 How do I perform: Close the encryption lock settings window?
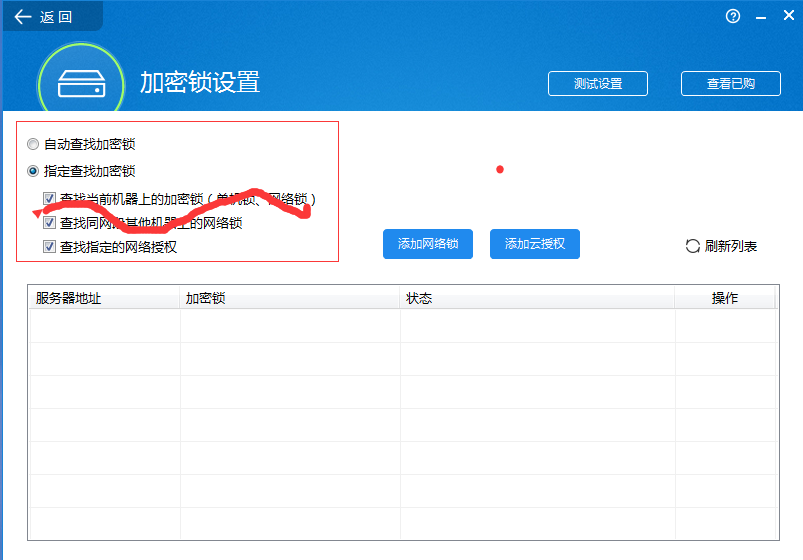coord(789,16)
